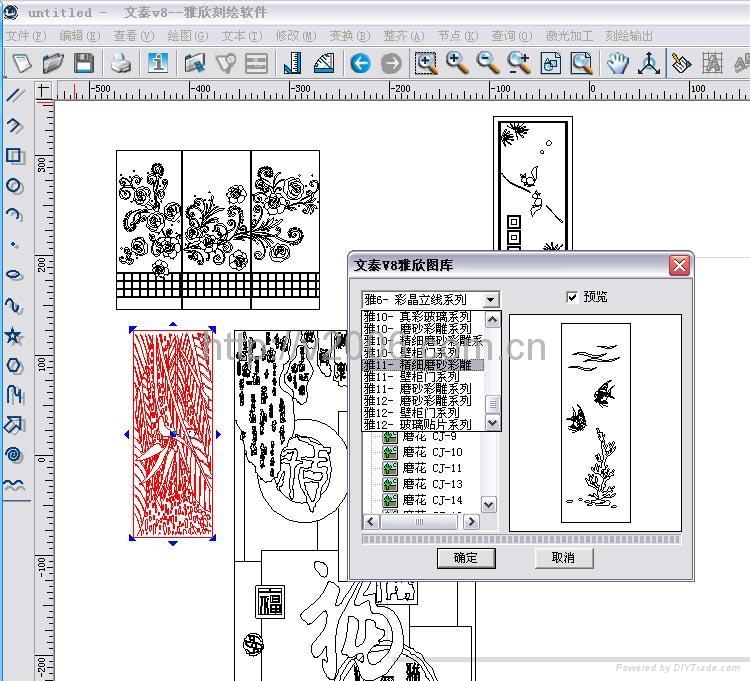Select the spiral drawing tool
Image resolution: width=750 pixels, height=681 pixels.
14,454
